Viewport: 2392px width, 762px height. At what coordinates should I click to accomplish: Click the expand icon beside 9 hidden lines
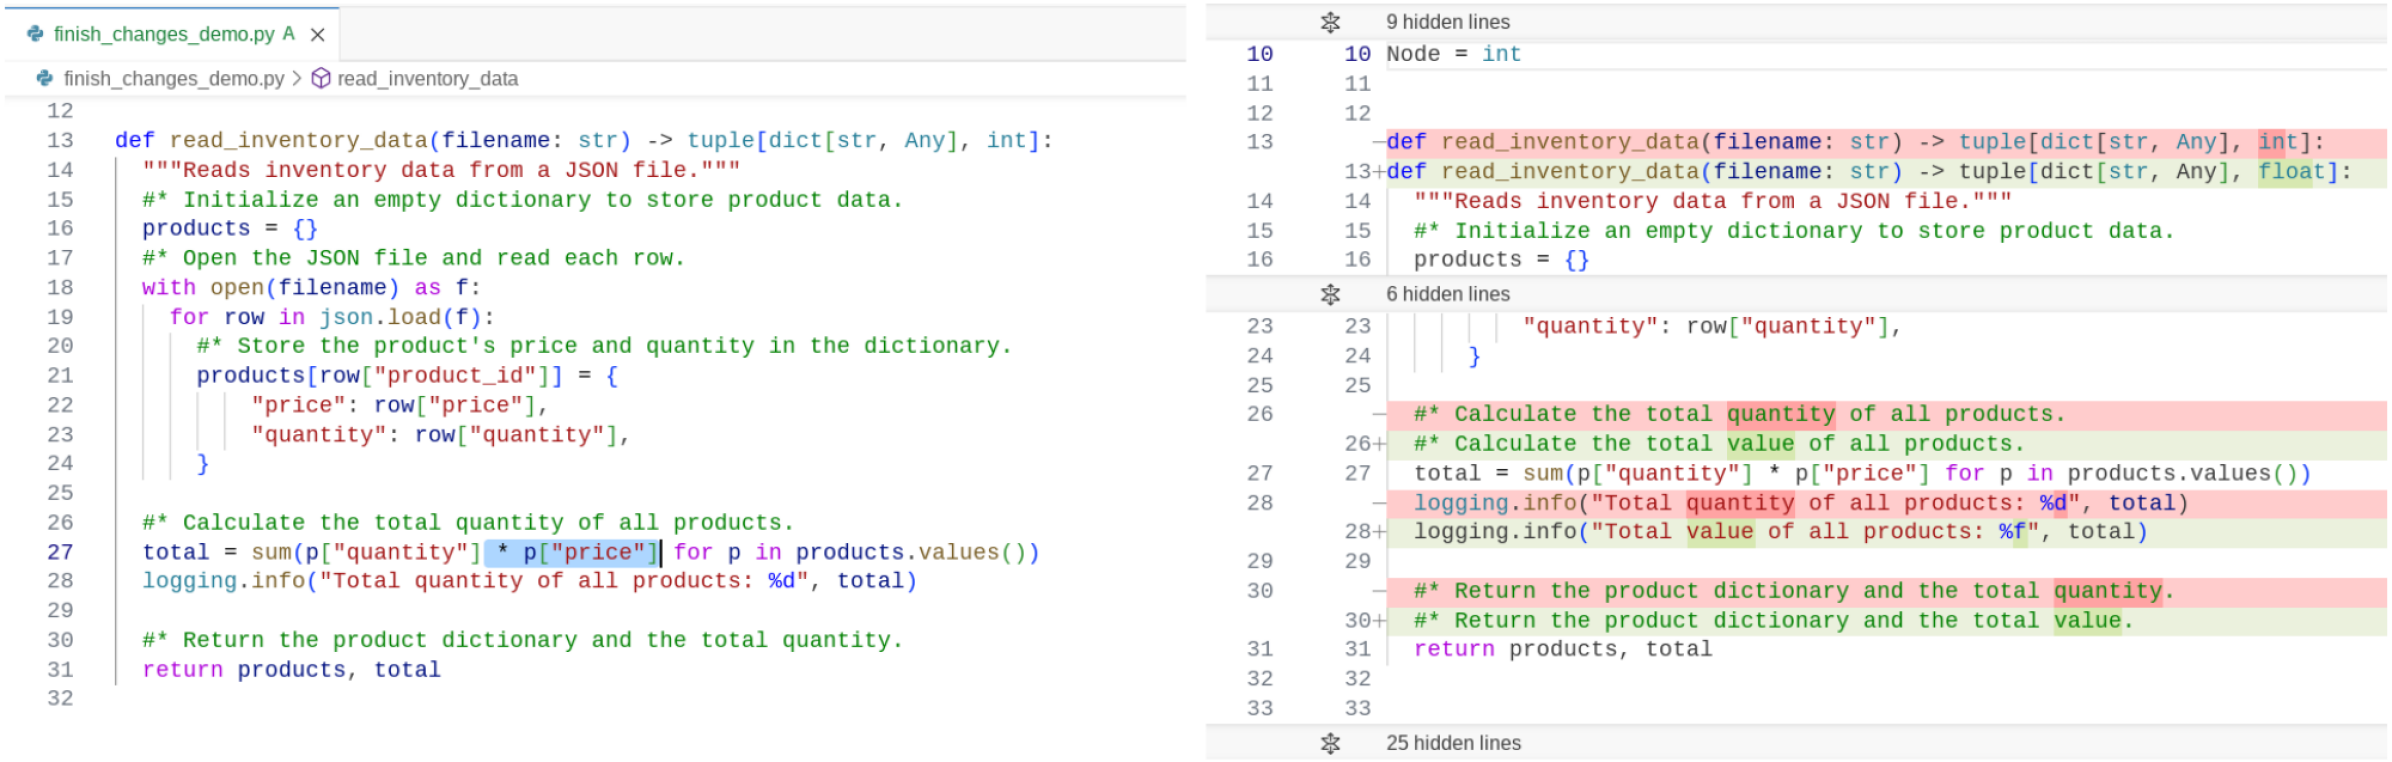(1330, 22)
